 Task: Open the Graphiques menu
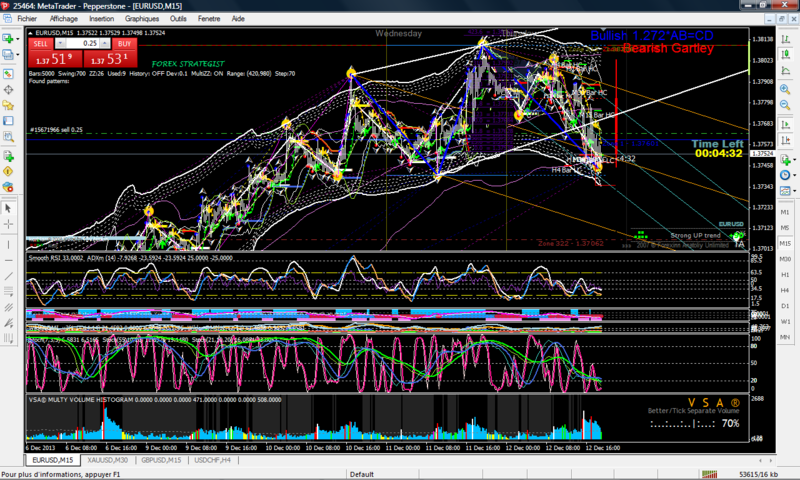(x=142, y=18)
